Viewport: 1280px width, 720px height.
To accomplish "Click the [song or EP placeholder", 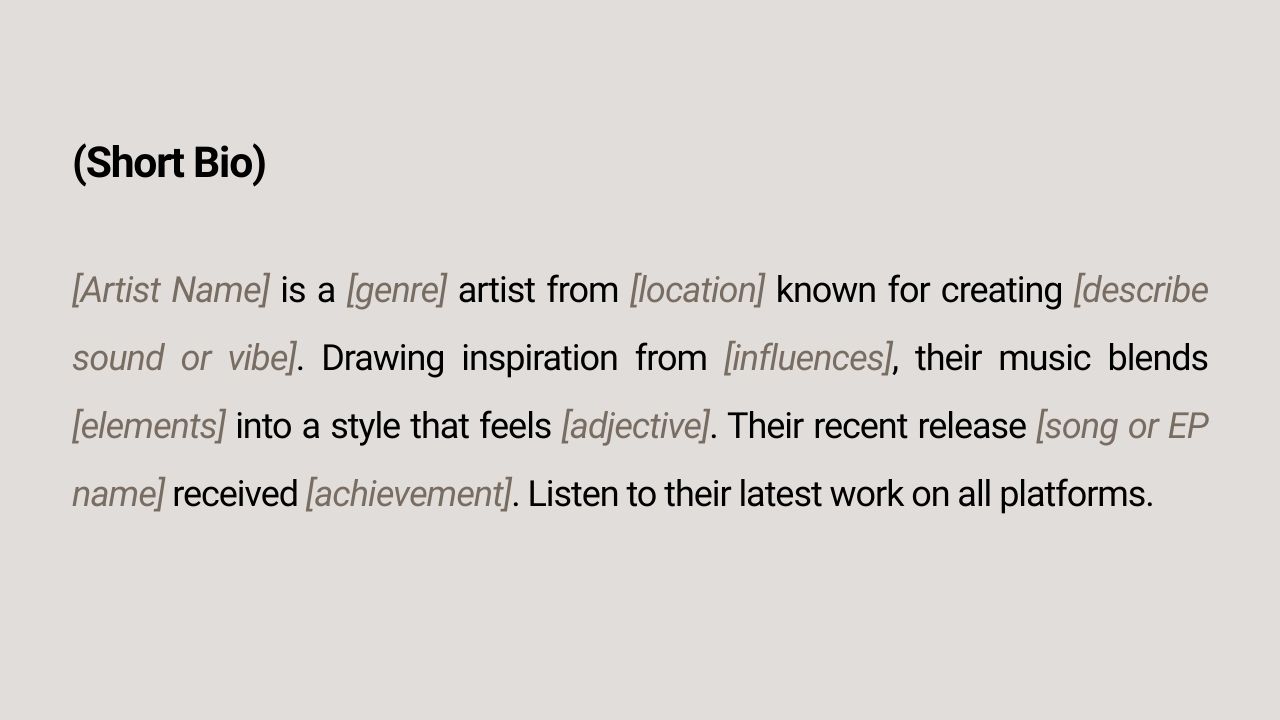I will point(1122,426).
